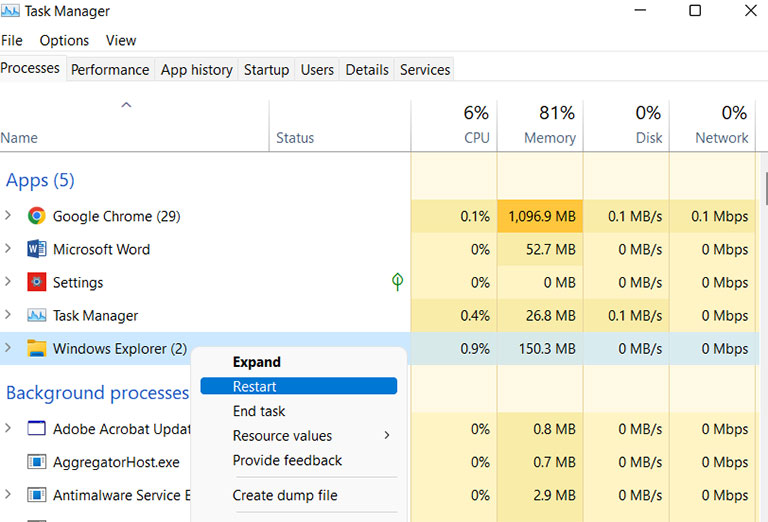Click the Adobe Acrobat Update icon
This screenshot has width=768, height=522.
click(37, 428)
